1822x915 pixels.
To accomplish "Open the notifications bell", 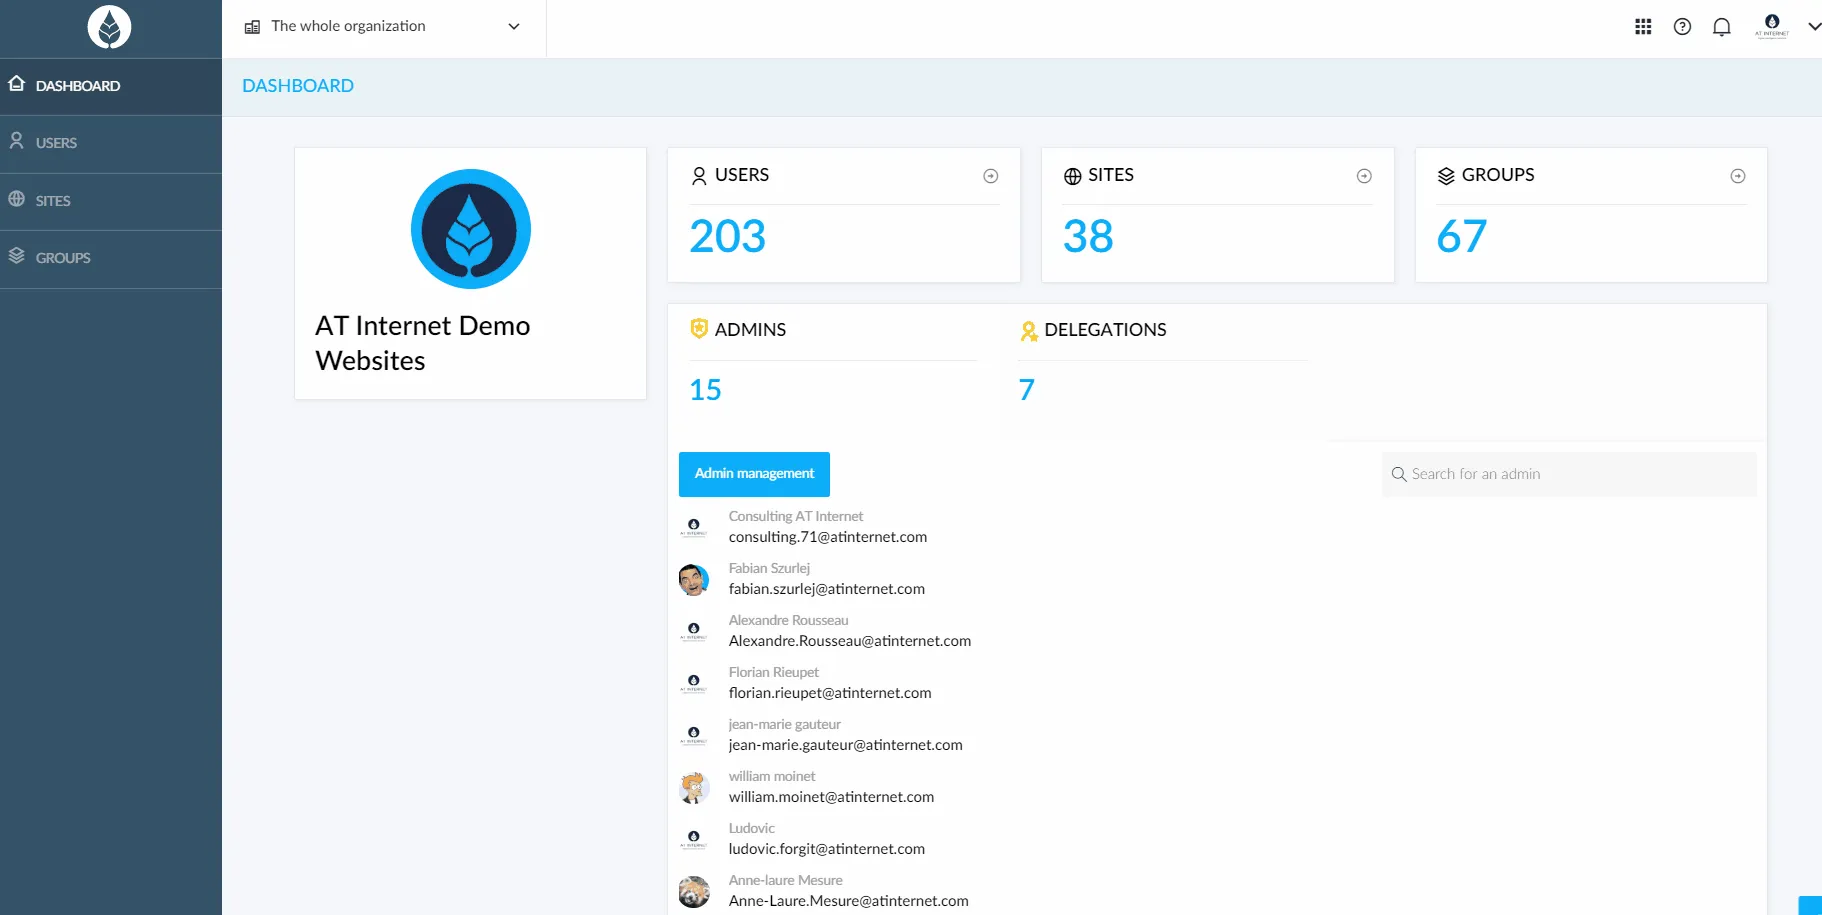I will click(x=1721, y=27).
